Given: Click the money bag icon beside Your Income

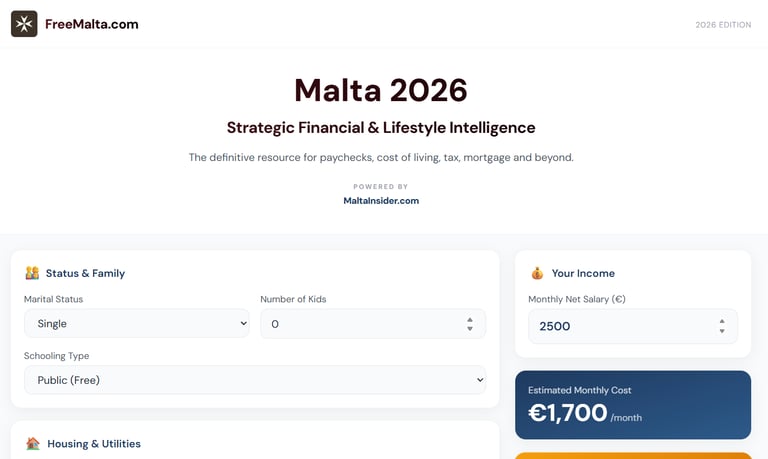Looking at the screenshot, I should (x=537, y=273).
